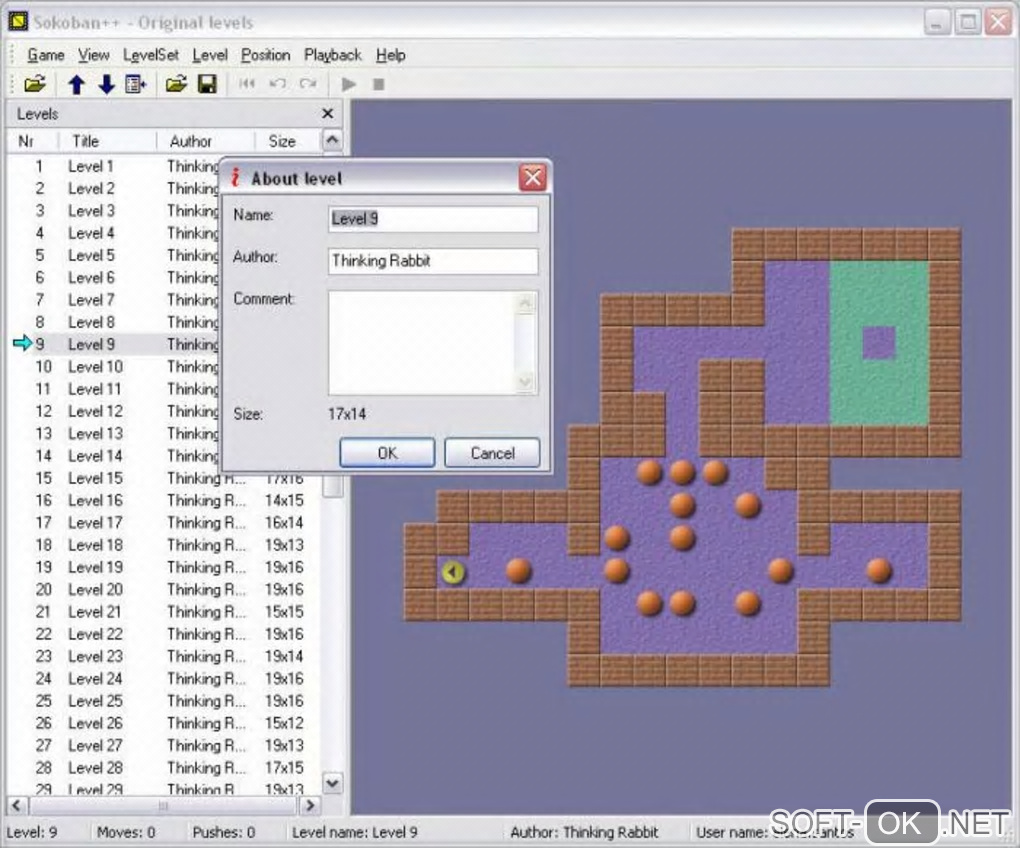Select Level 10 in the list
This screenshot has width=1020, height=848.
95,367
